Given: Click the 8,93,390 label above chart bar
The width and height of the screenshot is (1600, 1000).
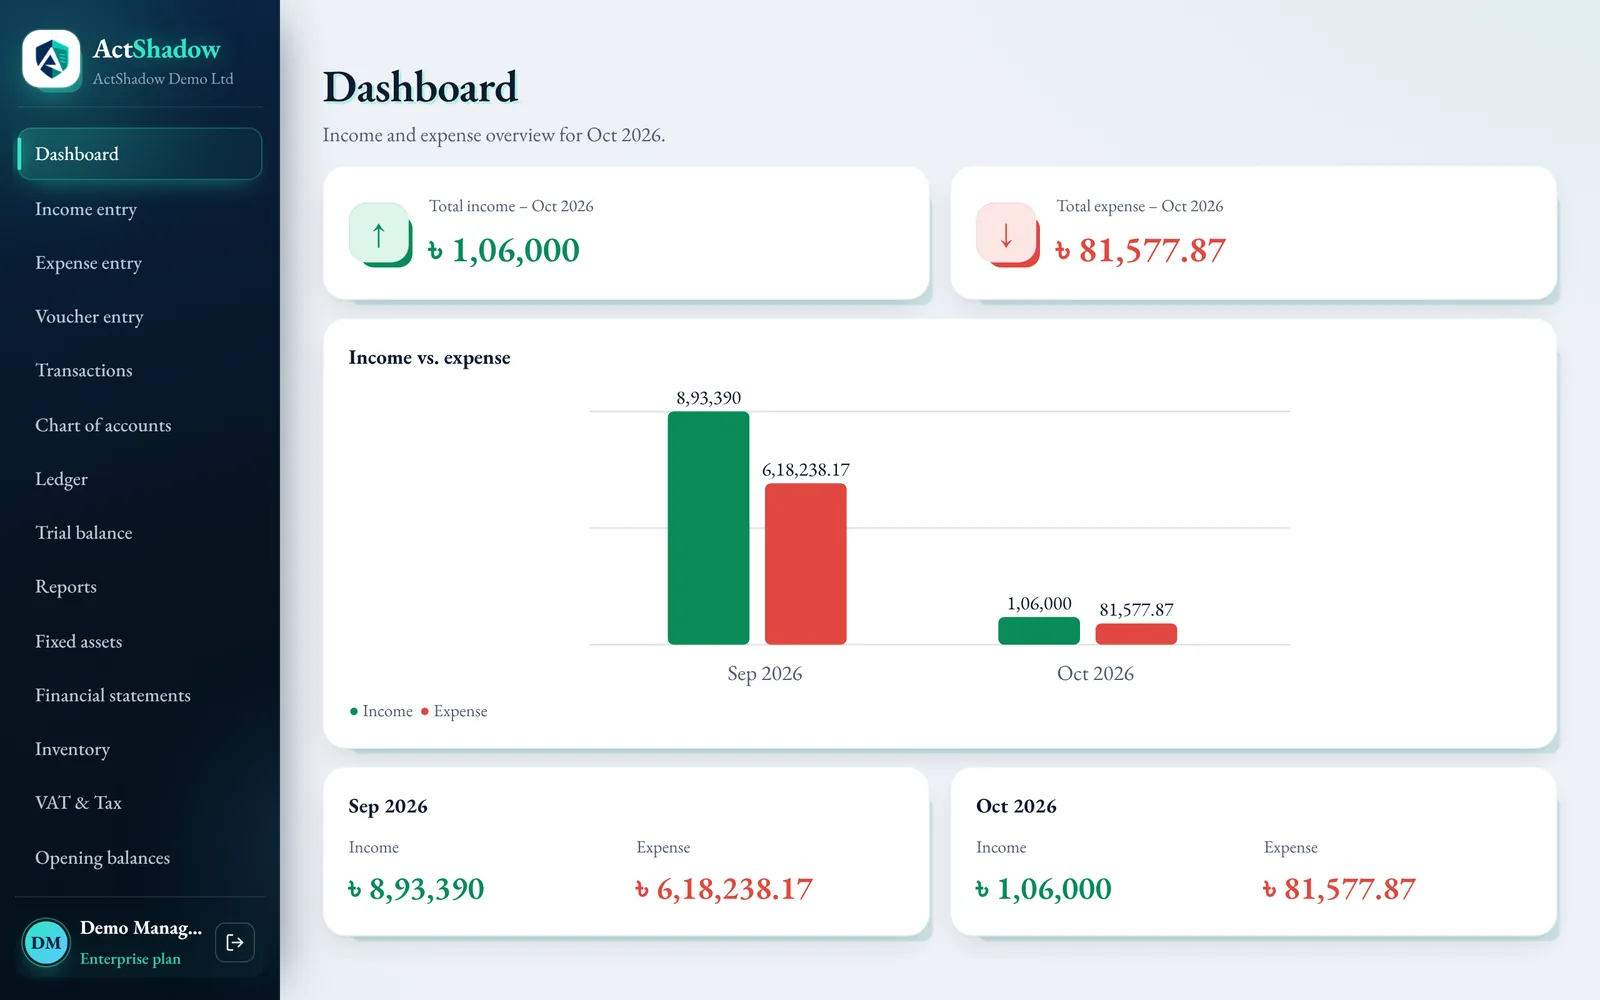Looking at the screenshot, I should [x=709, y=398].
